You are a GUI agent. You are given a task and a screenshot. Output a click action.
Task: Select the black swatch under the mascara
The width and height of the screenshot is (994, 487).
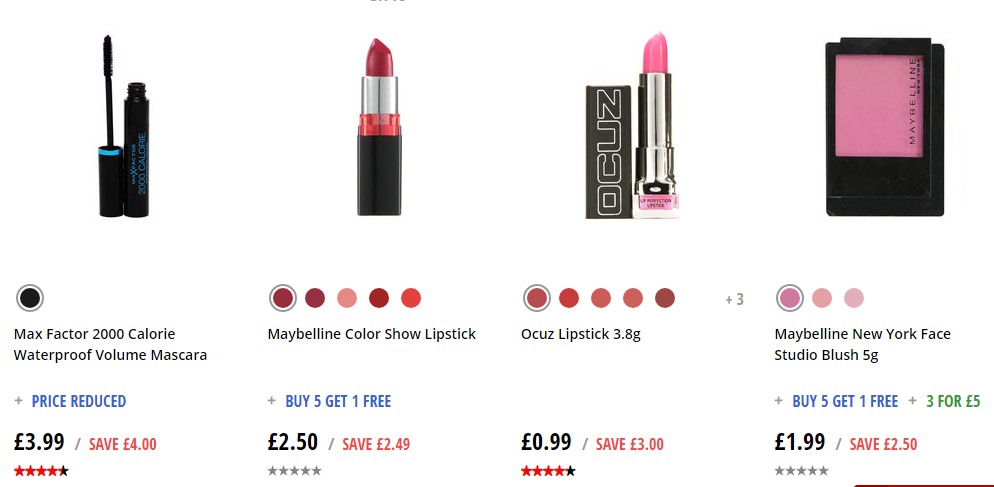pyautogui.click(x=30, y=298)
